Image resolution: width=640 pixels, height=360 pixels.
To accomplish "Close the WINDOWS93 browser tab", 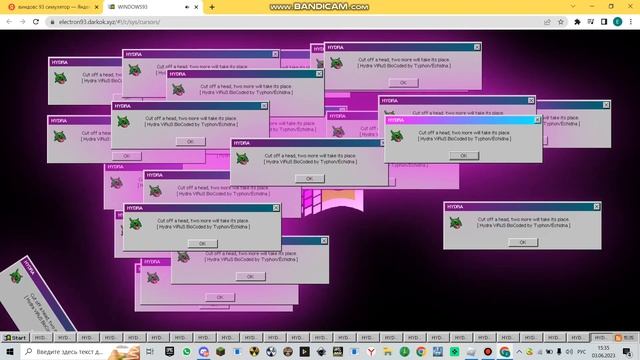I will pos(196,7).
